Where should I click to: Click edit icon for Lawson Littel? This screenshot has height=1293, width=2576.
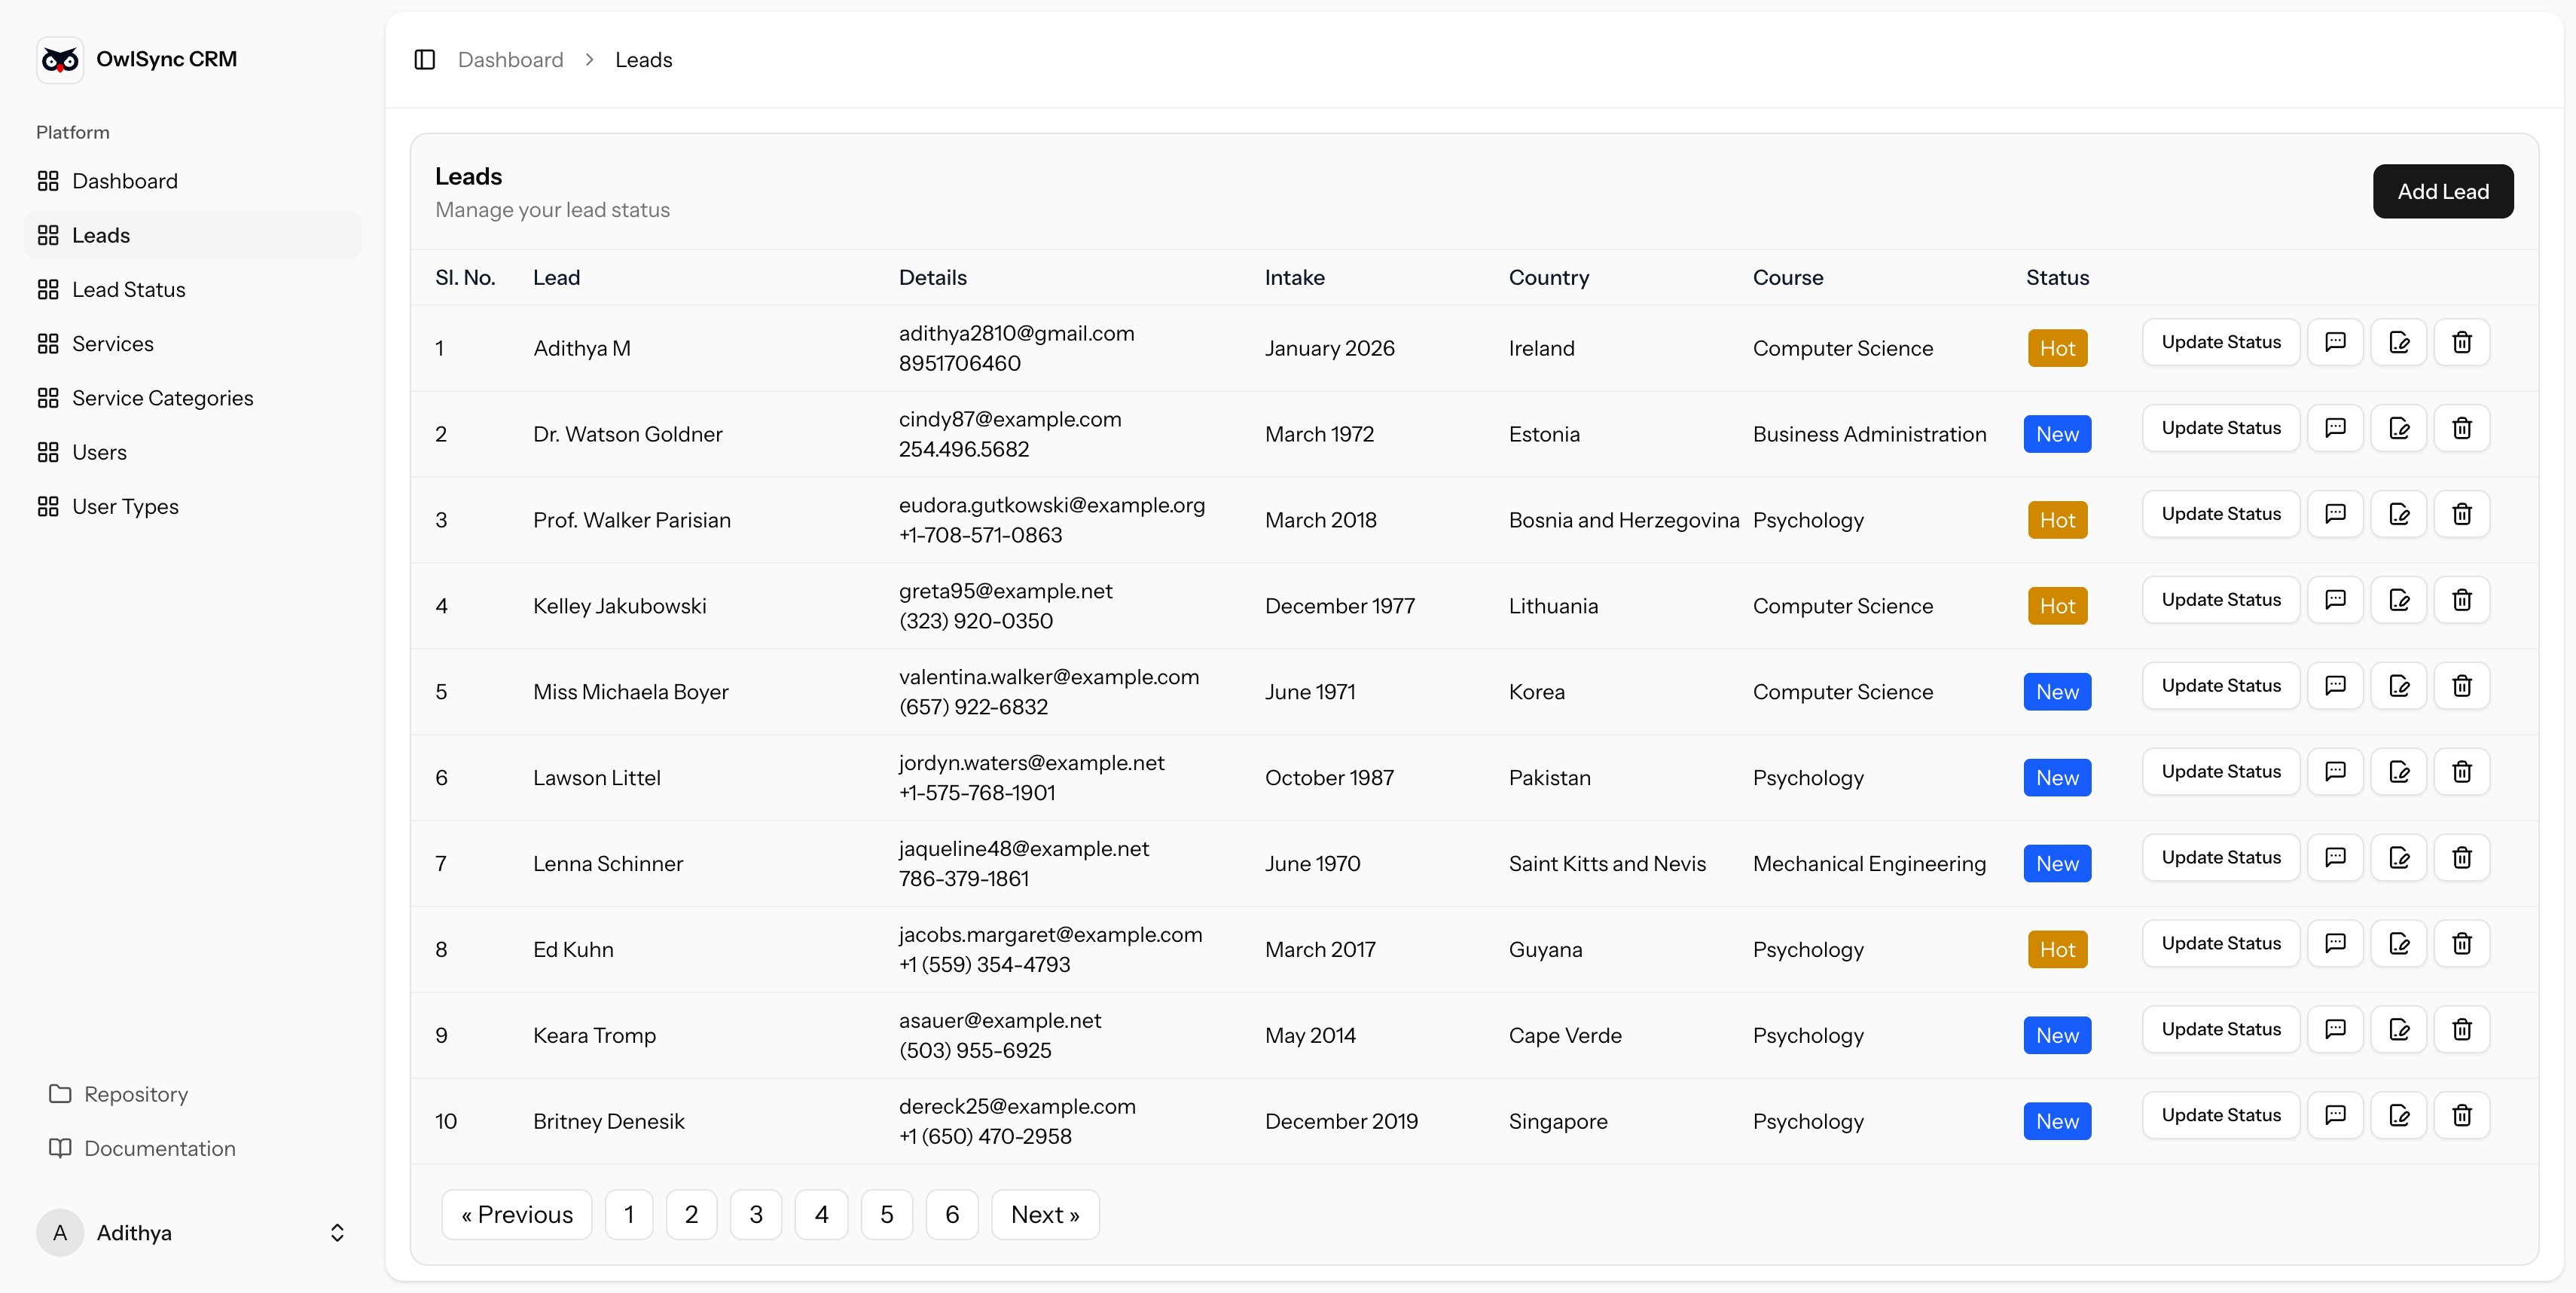[x=2399, y=772]
